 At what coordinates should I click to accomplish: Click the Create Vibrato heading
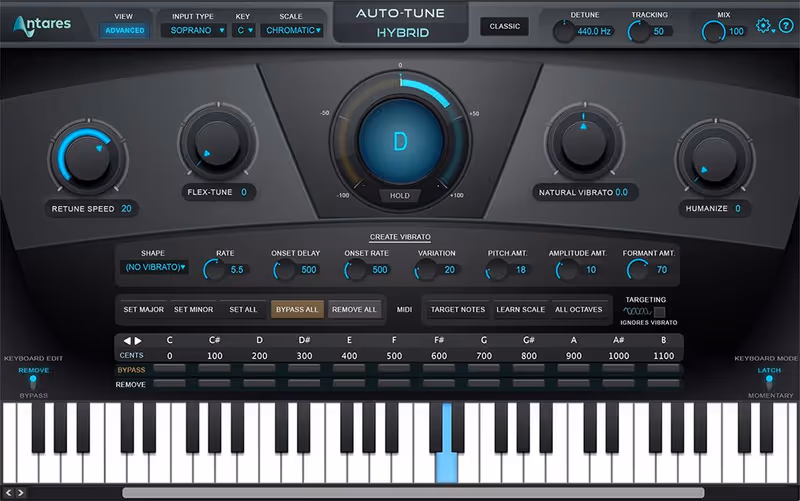click(400, 237)
